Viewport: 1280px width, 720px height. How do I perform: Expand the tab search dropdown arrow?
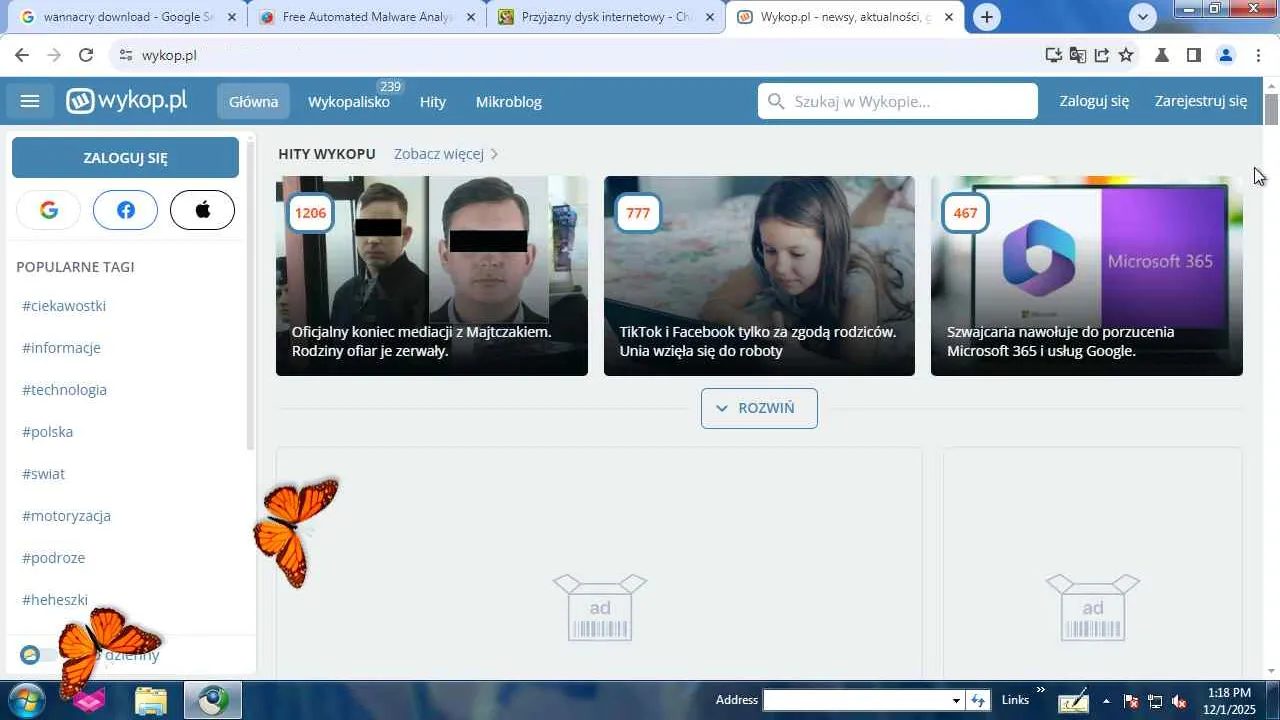pos(1143,16)
